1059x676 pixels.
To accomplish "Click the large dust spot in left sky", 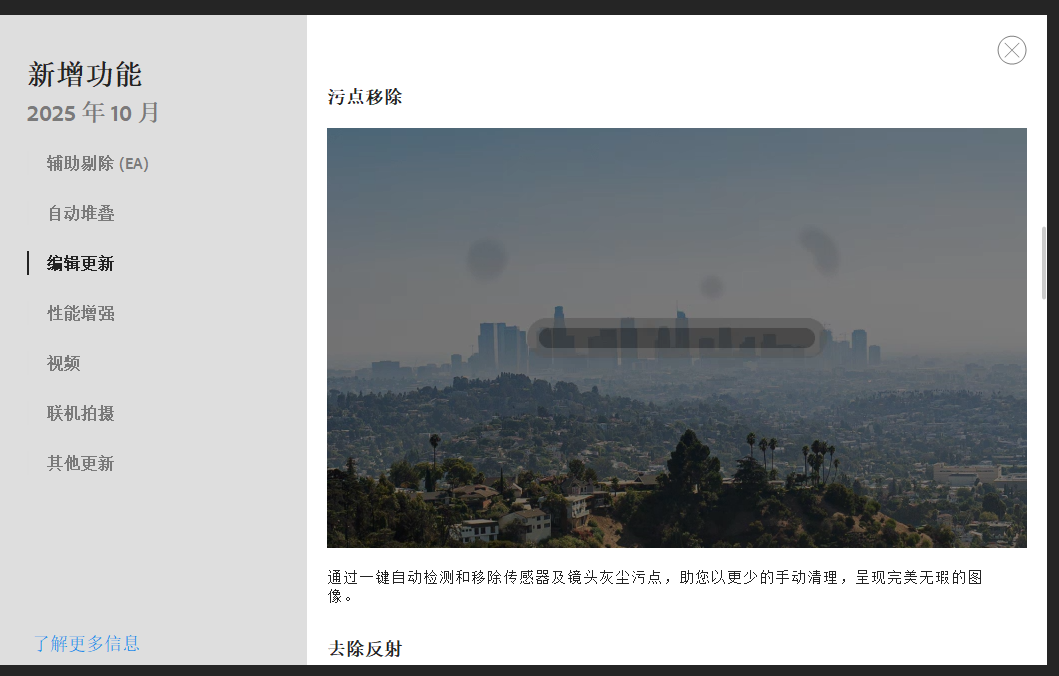I will coord(487,259).
